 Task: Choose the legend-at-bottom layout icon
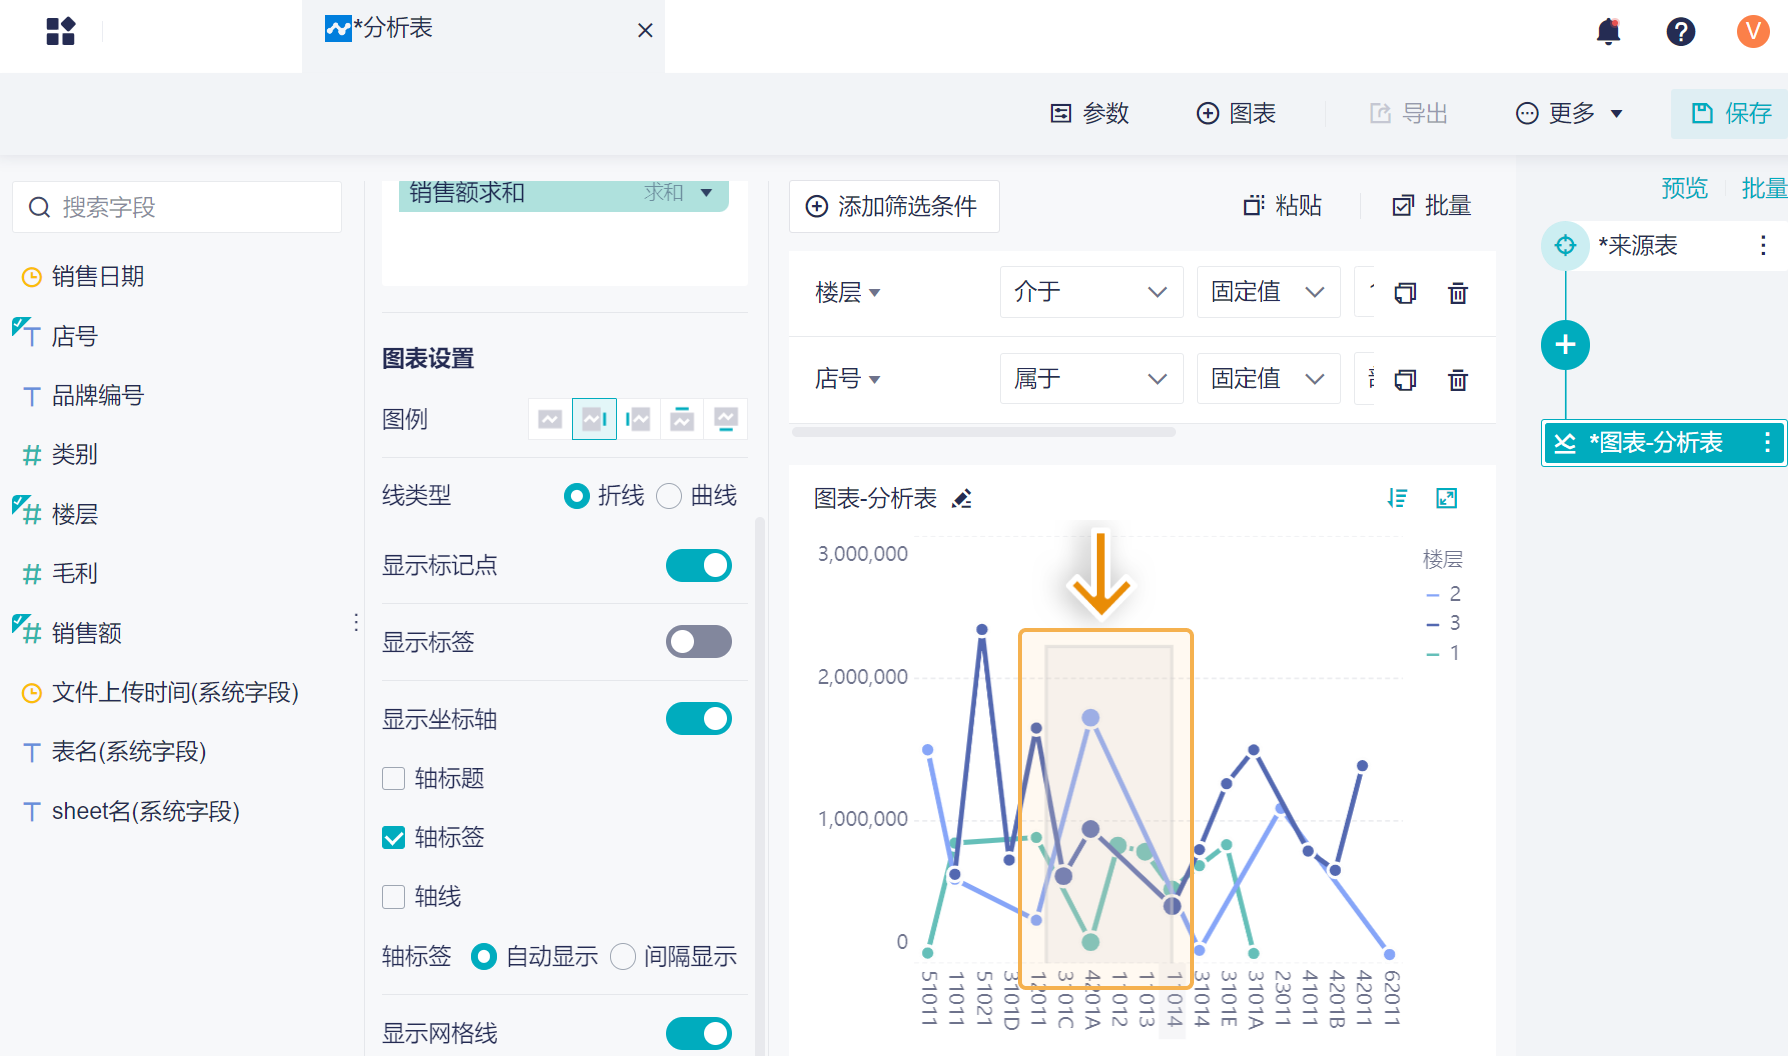click(726, 419)
